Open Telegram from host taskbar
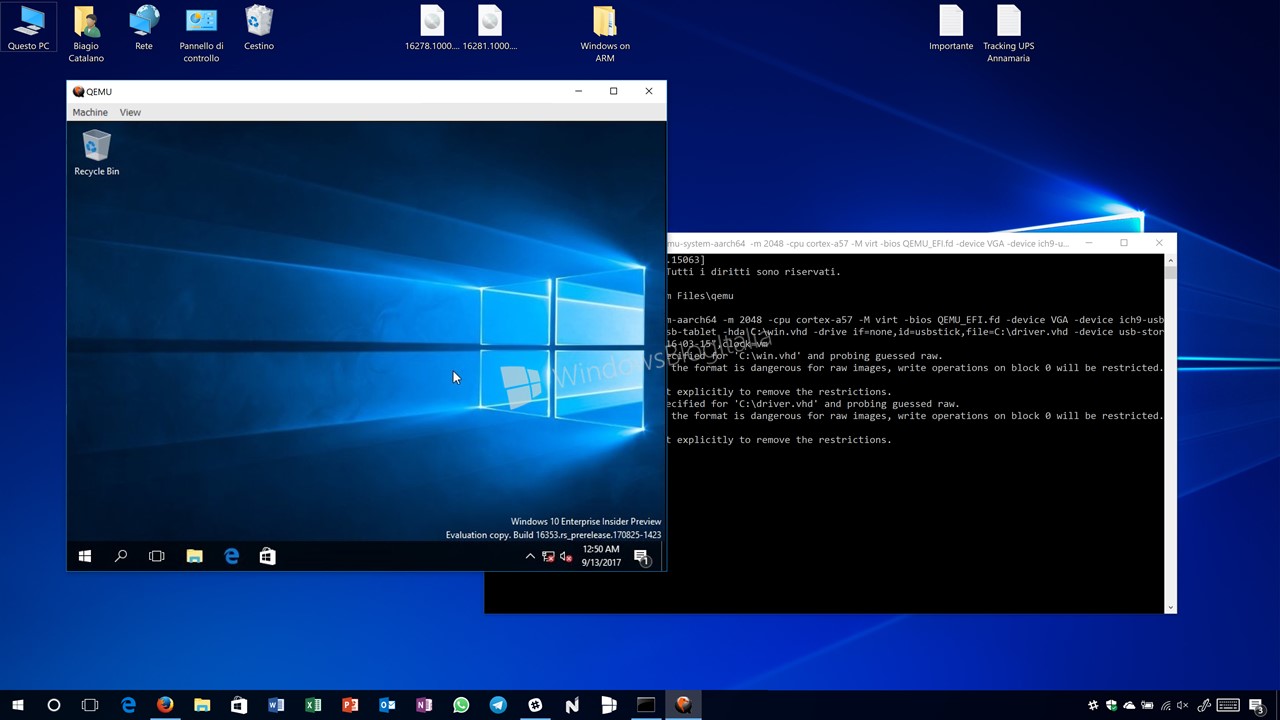This screenshot has height=720, width=1280. (498, 705)
